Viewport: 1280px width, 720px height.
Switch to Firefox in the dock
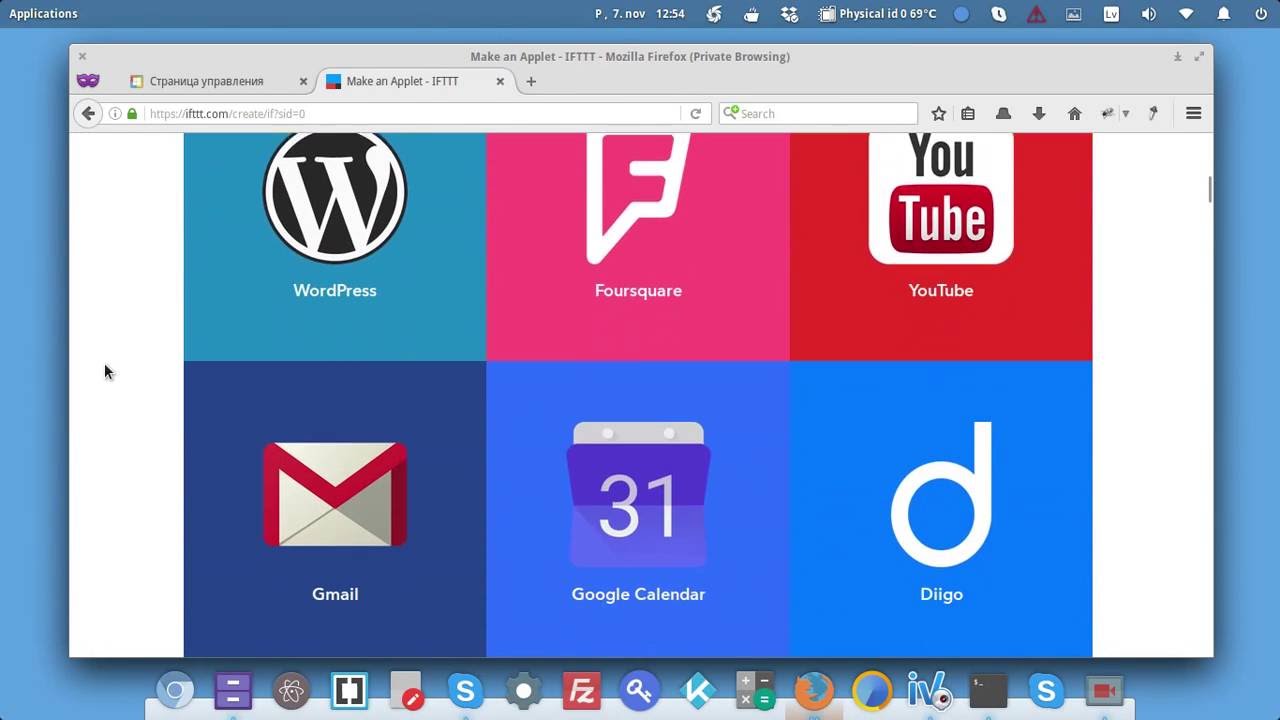(814, 691)
